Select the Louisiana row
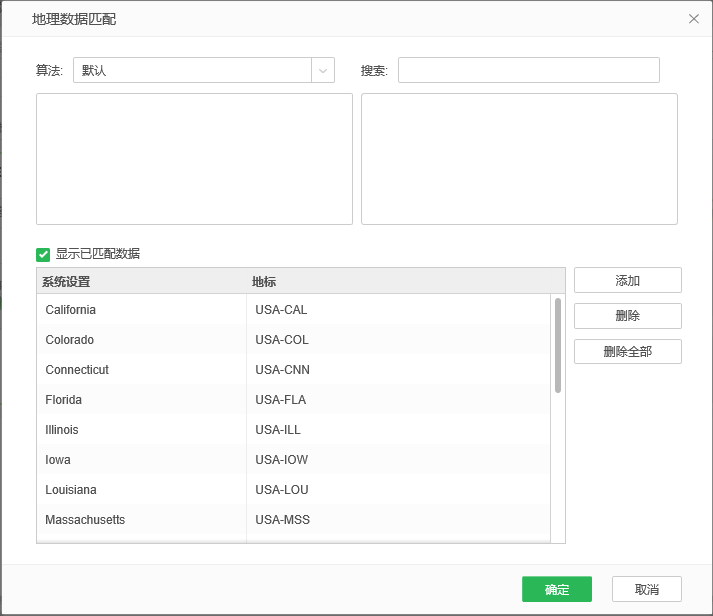This screenshot has width=713, height=616. point(293,490)
